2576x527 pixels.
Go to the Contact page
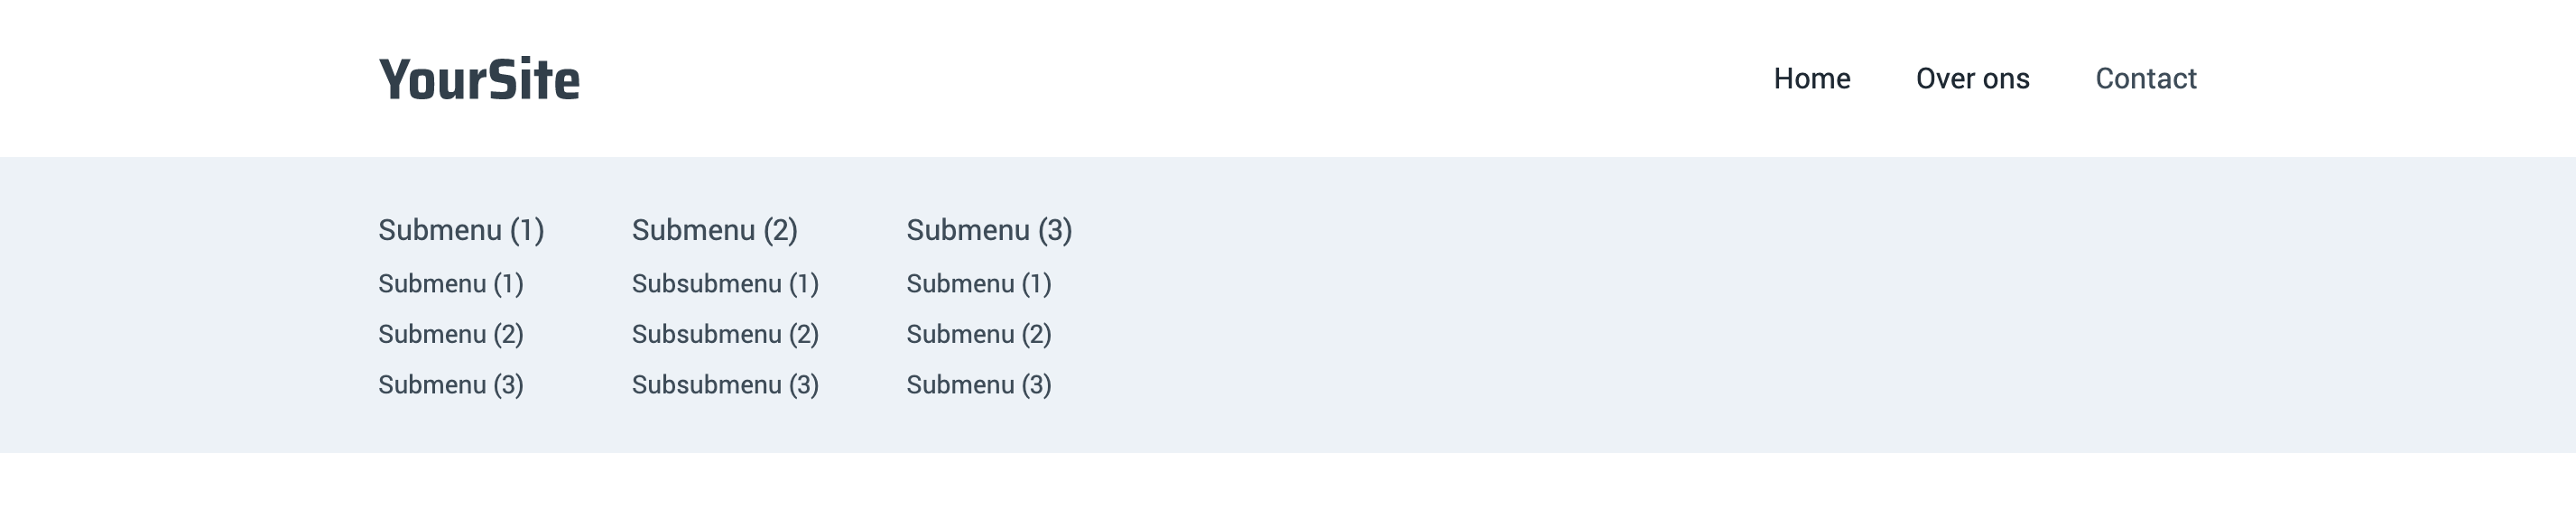[2145, 79]
